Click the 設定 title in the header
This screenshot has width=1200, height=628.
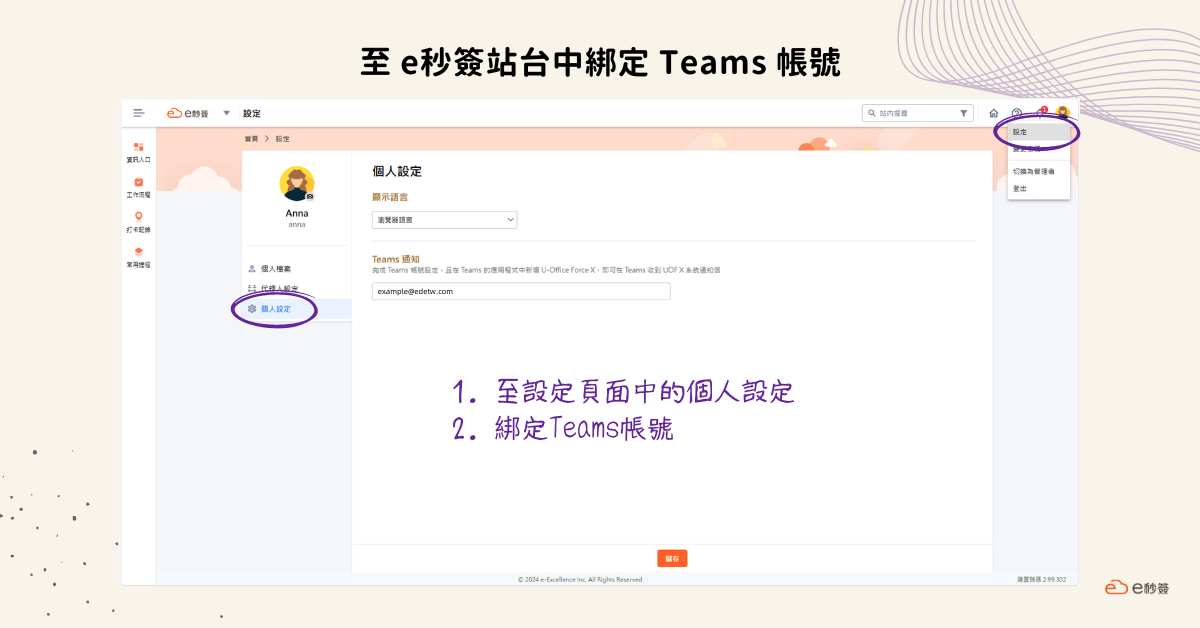click(x=252, y=114)
